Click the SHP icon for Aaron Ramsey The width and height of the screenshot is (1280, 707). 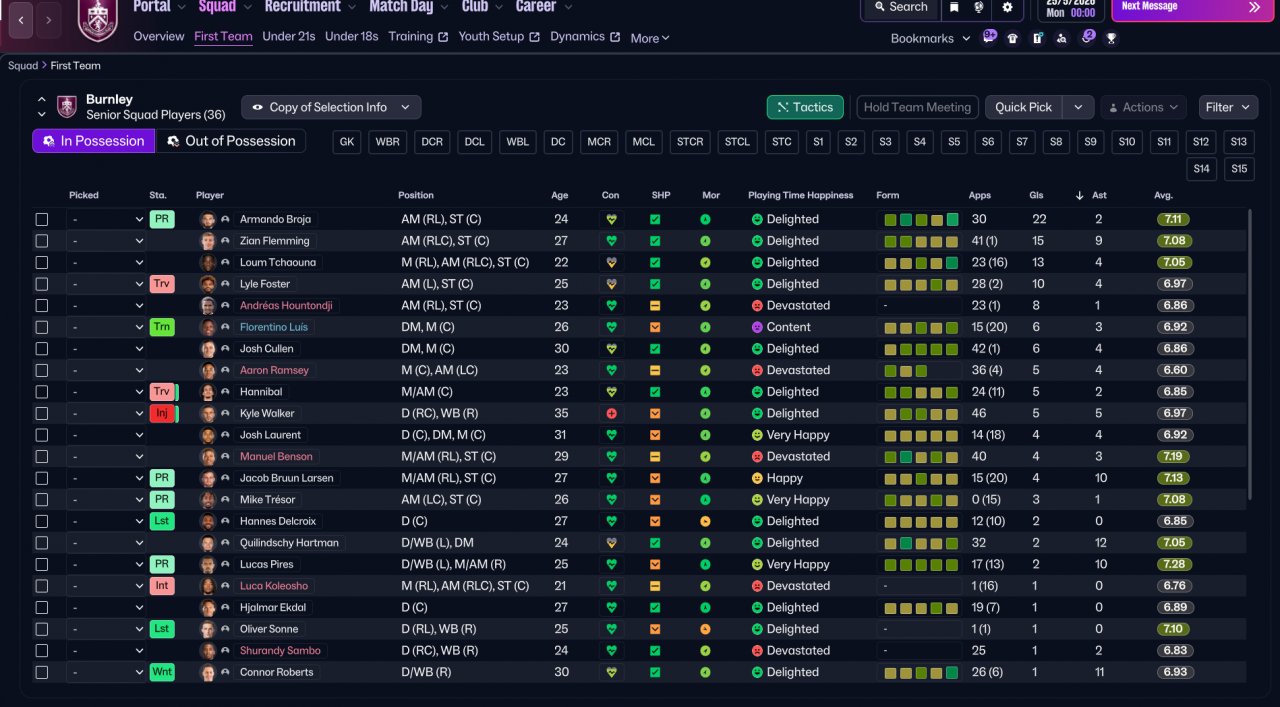[655, 370]
